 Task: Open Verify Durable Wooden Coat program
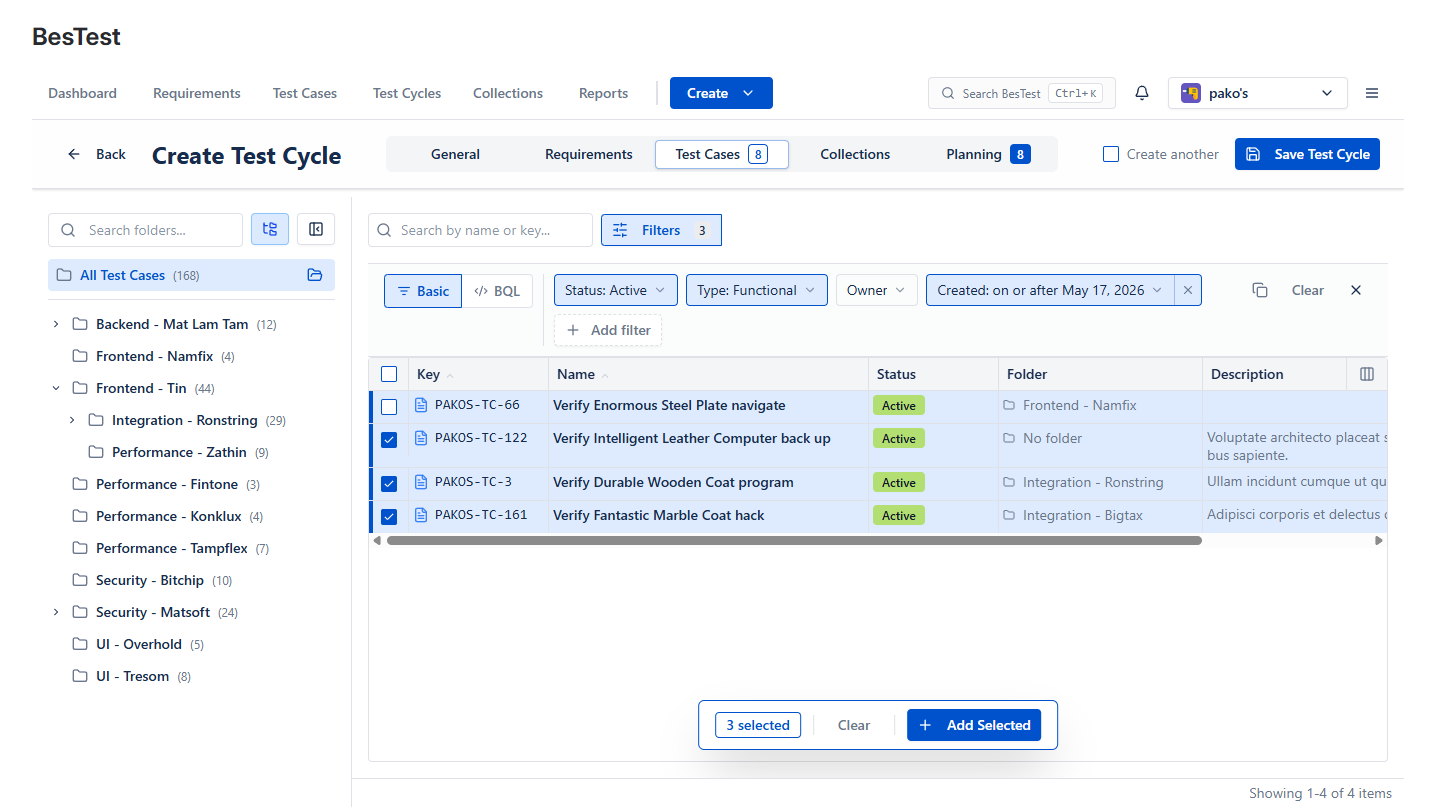click(x=673, y=482)
